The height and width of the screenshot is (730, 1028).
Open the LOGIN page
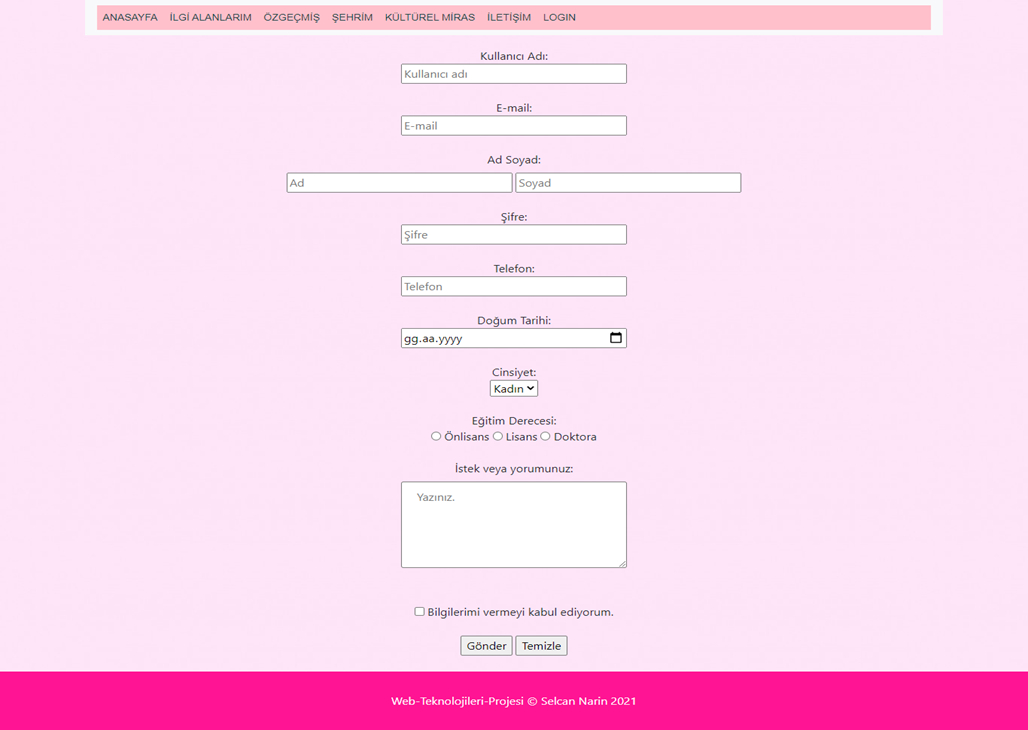pyautogui.click(x=559, y=17)
